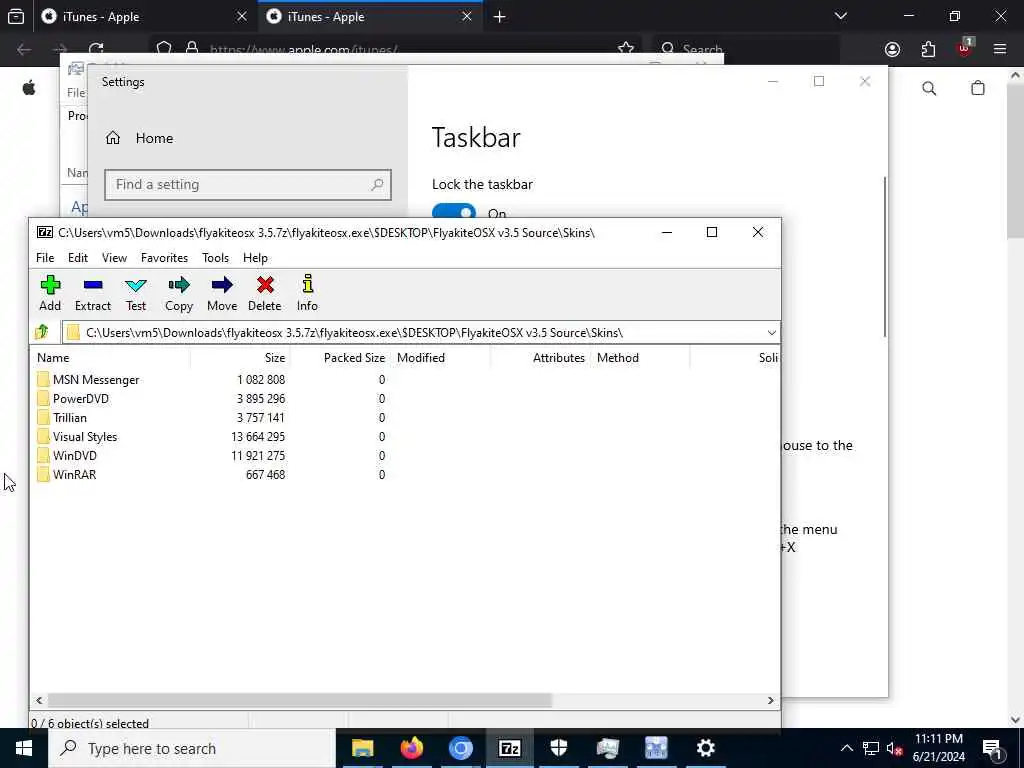Select the MSN Messenger folder icon

[43, 379]
